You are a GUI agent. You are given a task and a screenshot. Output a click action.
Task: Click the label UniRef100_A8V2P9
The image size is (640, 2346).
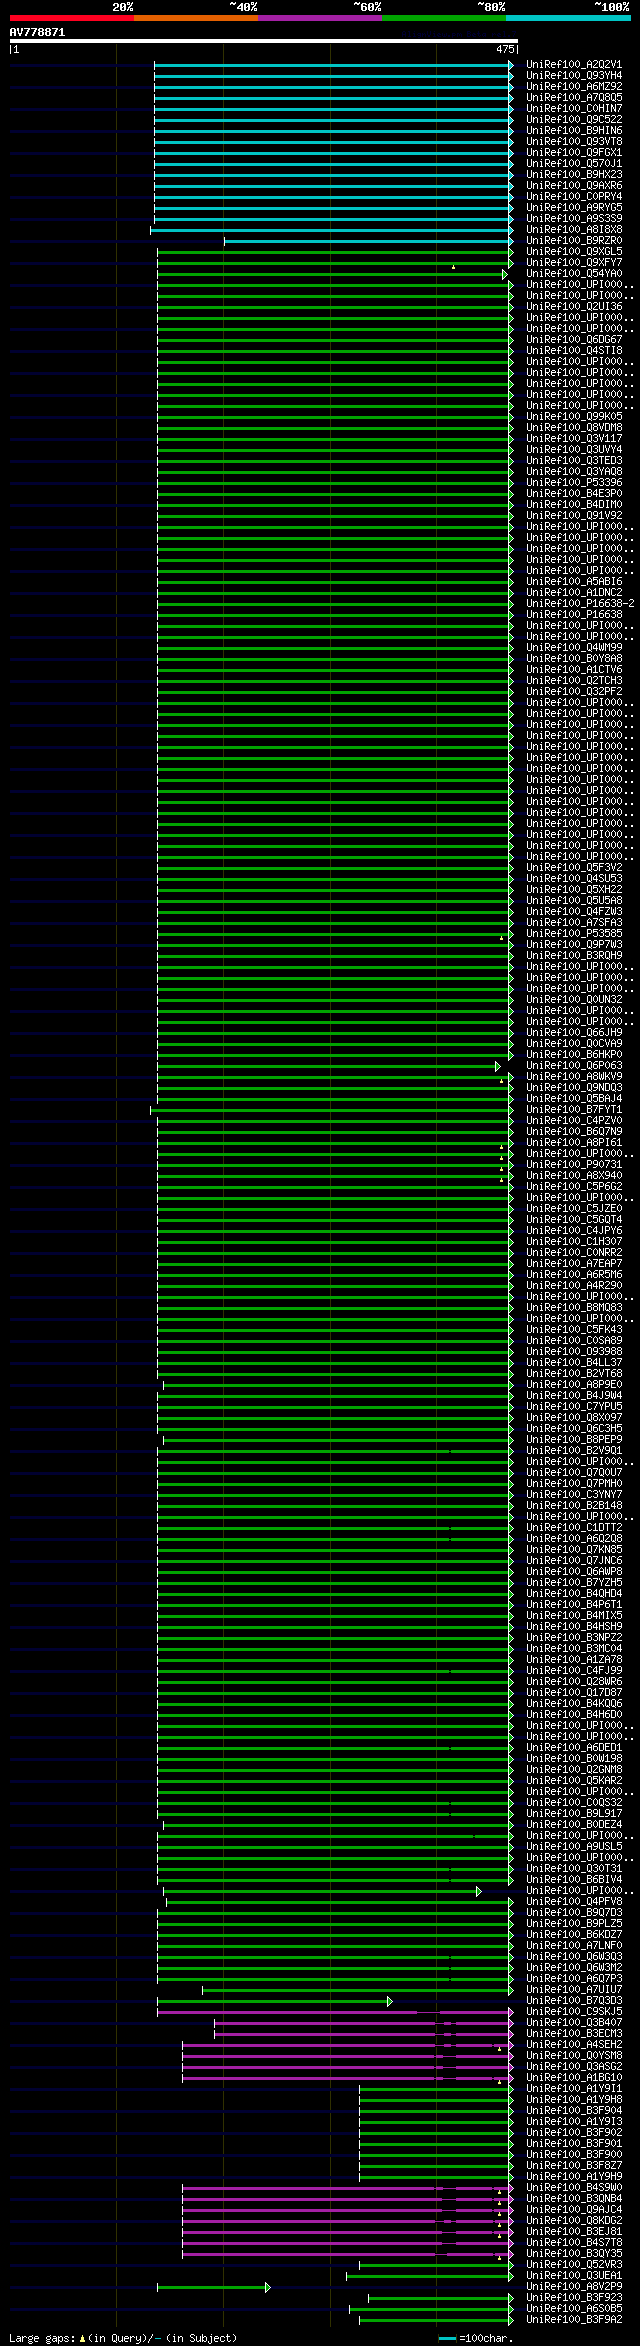pos(574,2286)
